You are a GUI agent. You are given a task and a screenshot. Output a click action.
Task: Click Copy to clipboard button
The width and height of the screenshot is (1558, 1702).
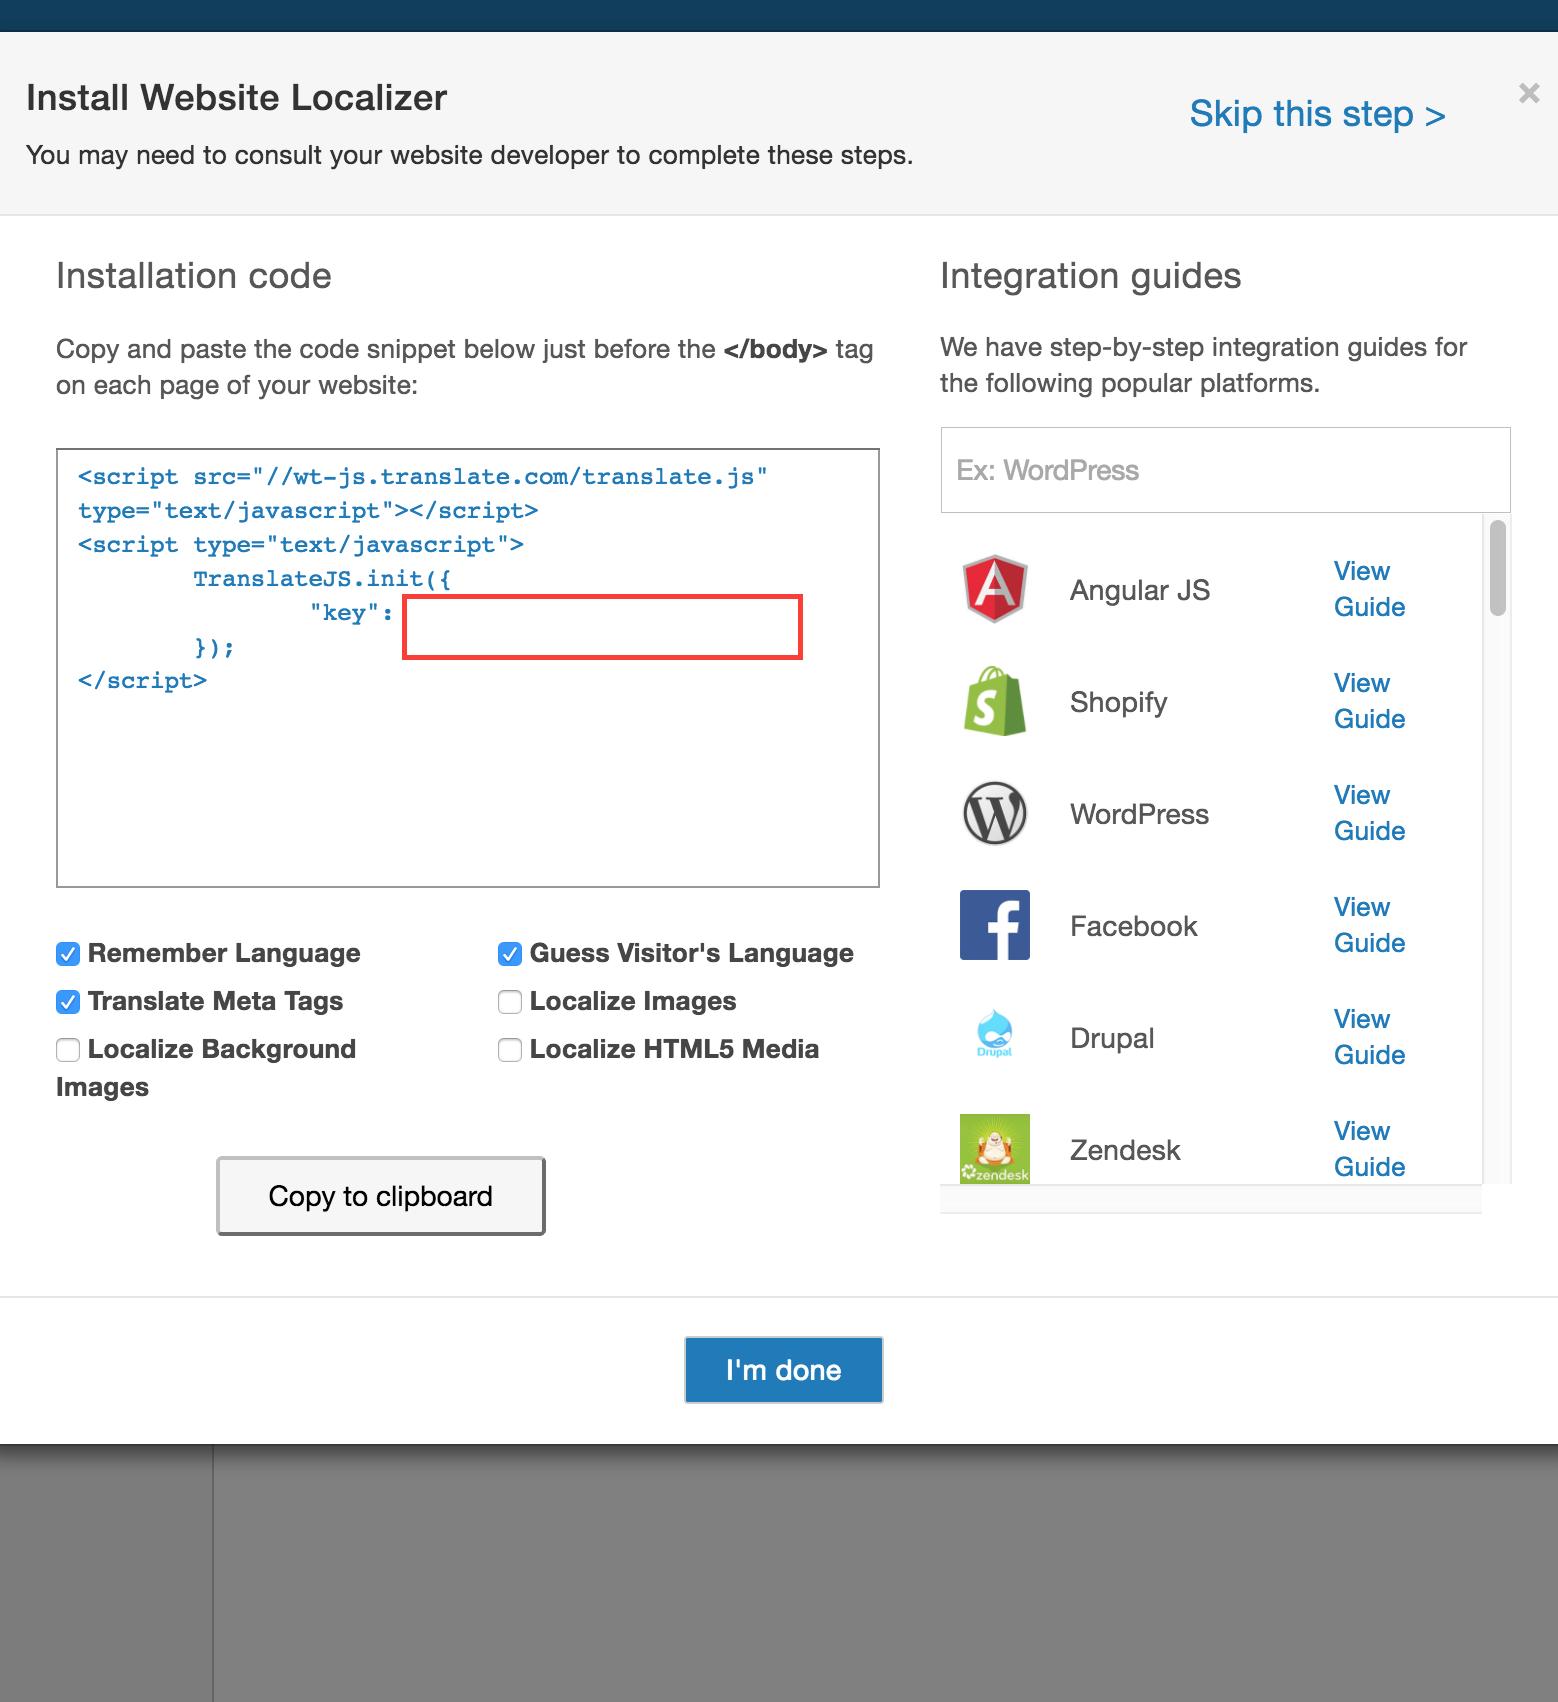pos(381,1196)
